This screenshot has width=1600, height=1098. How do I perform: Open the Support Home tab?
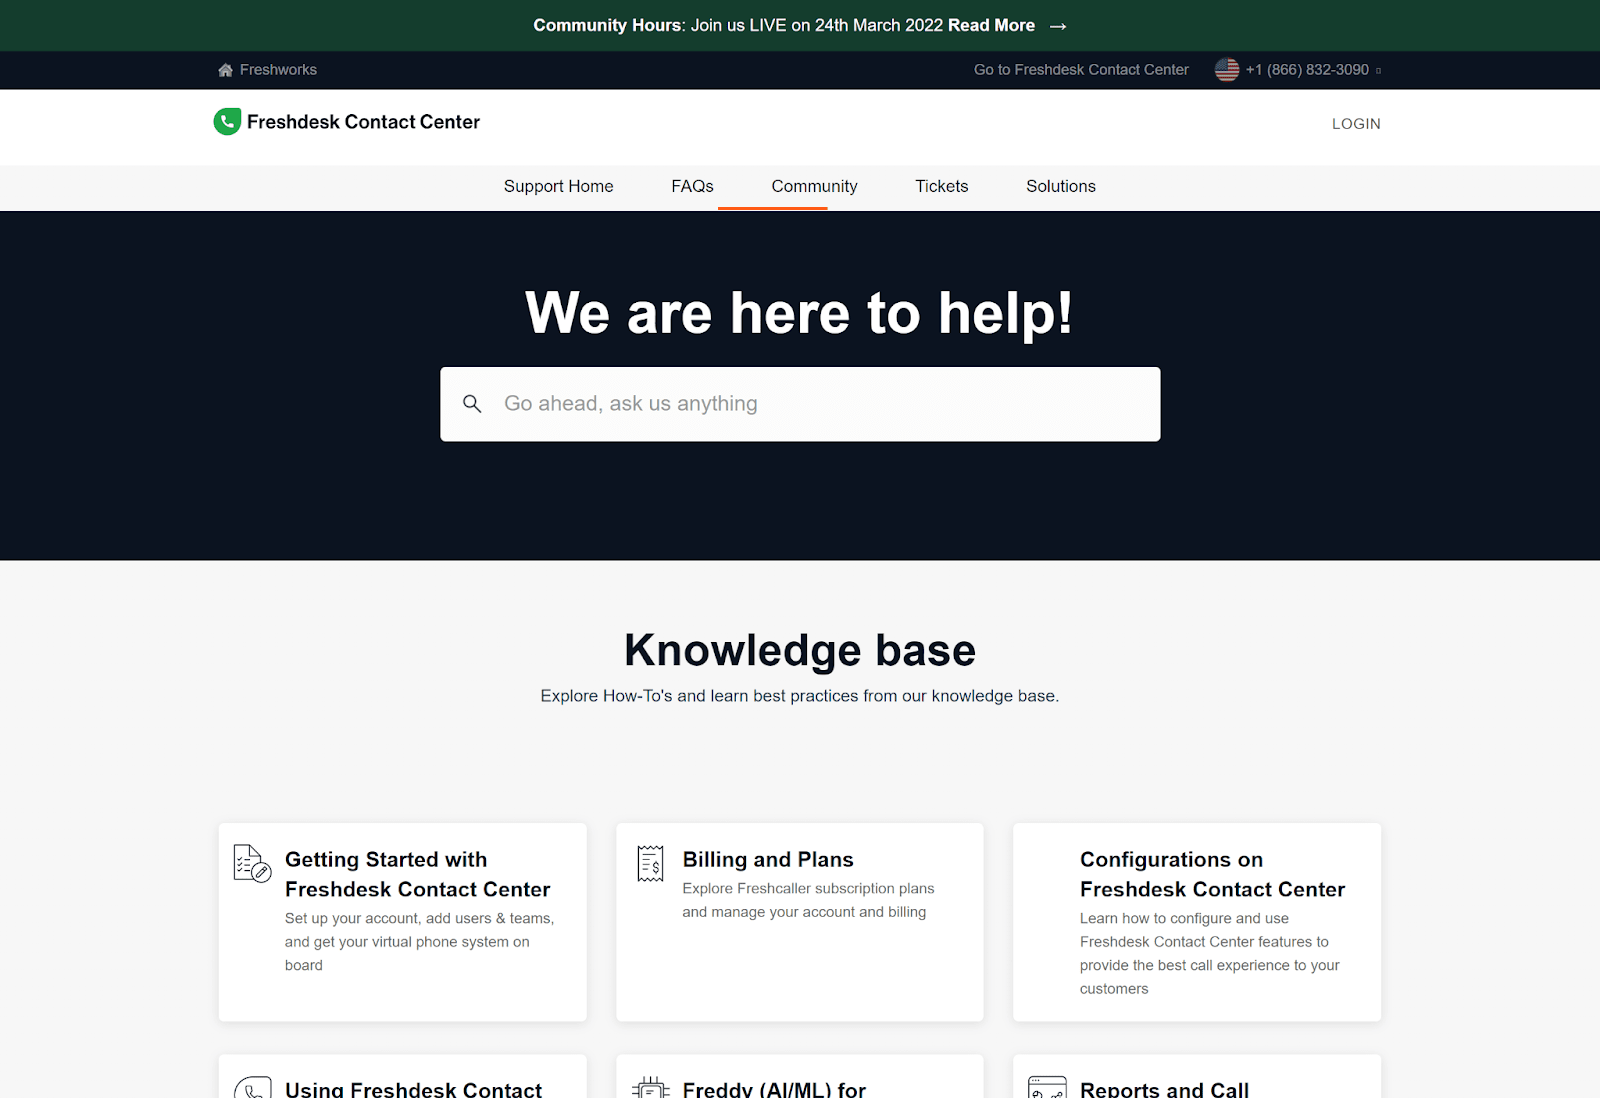(558, 186)
